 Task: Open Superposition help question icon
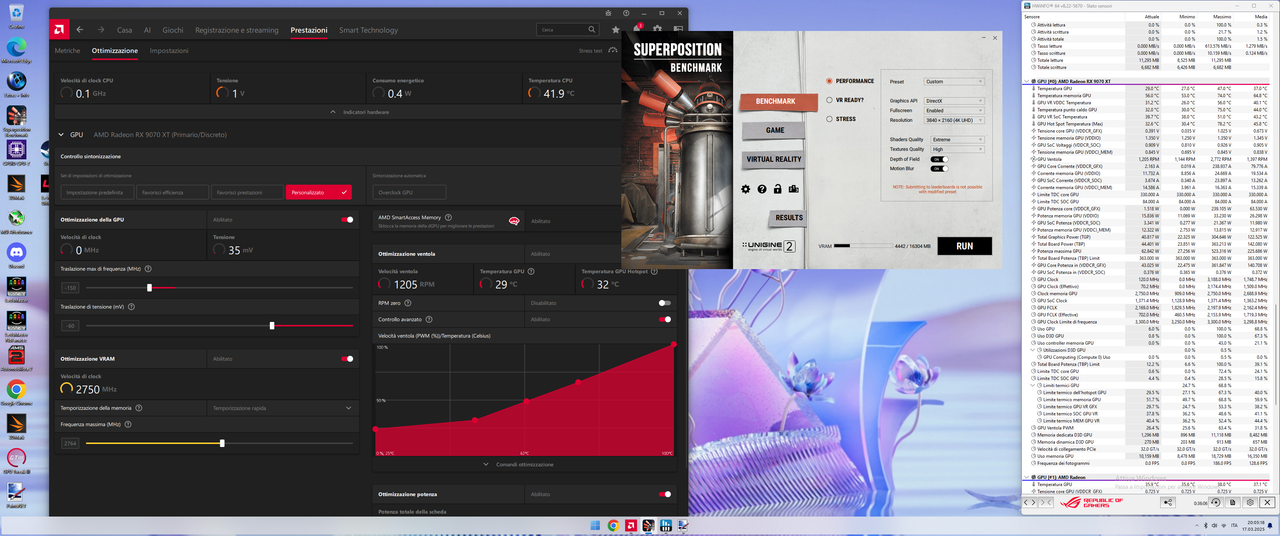762,189
